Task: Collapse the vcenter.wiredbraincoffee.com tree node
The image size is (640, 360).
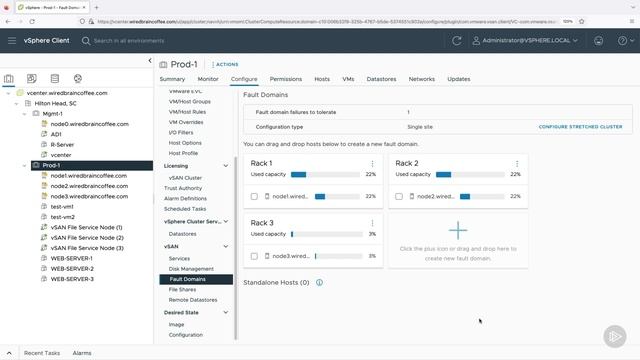Action: click(x=9, y=93)
